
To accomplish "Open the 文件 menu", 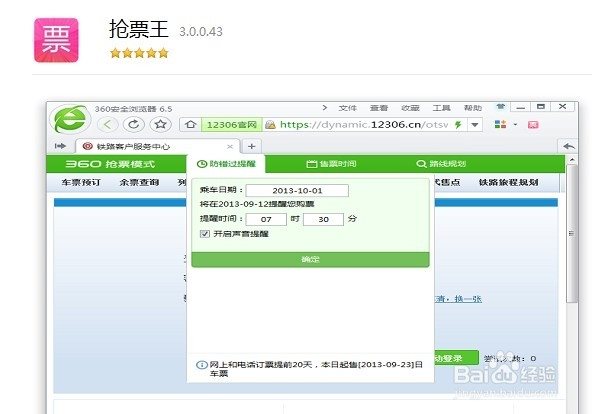I will 347,108.
